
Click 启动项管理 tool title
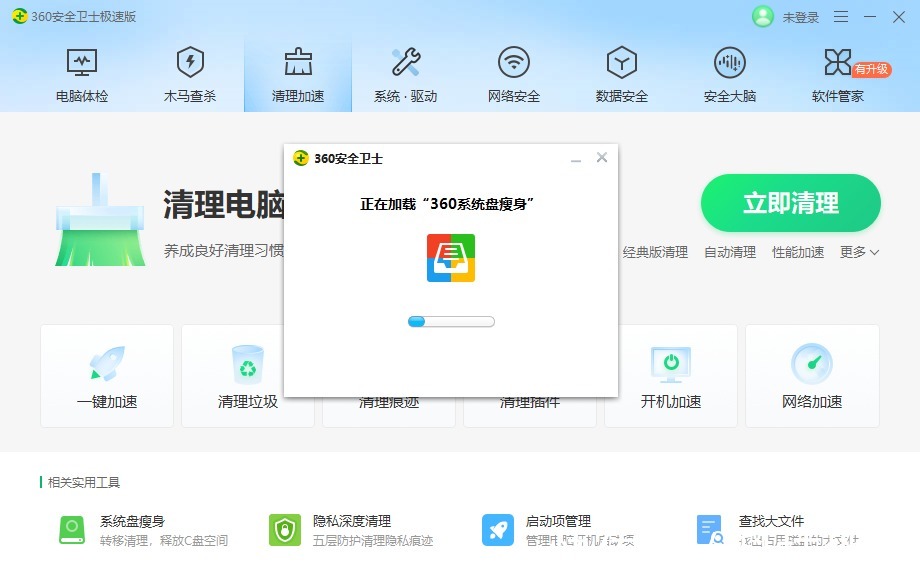[558, 521]
